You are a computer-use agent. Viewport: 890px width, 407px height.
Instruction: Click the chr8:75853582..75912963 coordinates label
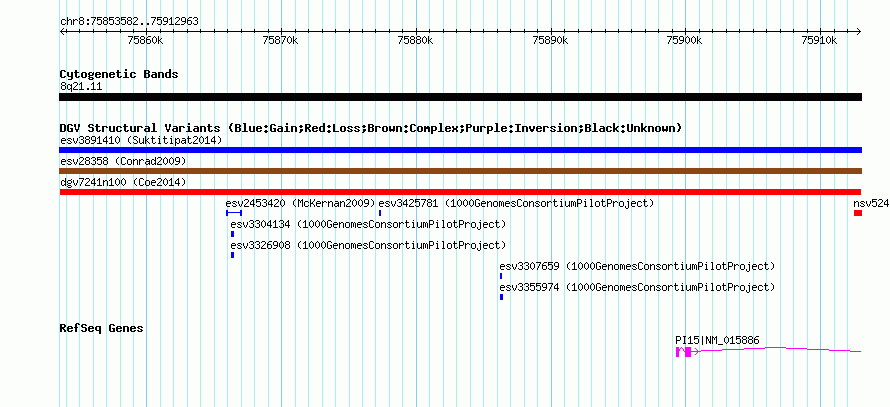click(129, 22)
